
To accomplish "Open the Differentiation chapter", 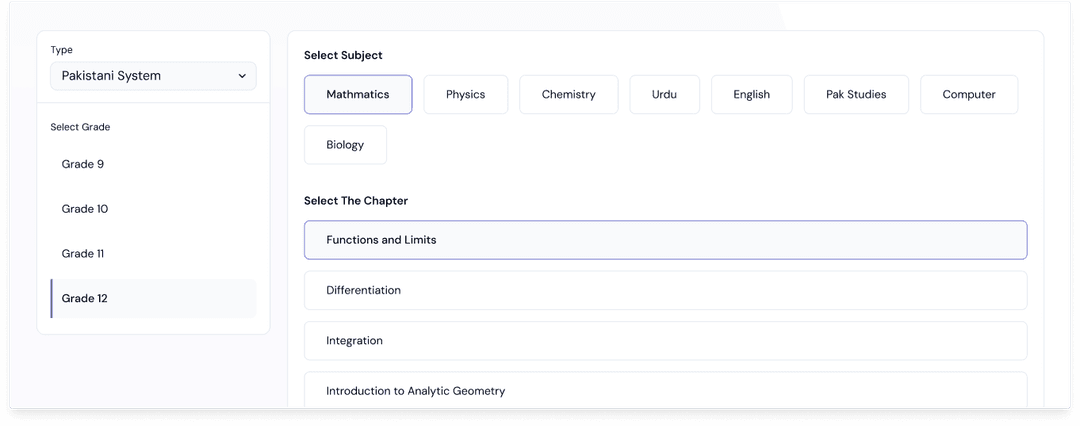I will point(665,290).
